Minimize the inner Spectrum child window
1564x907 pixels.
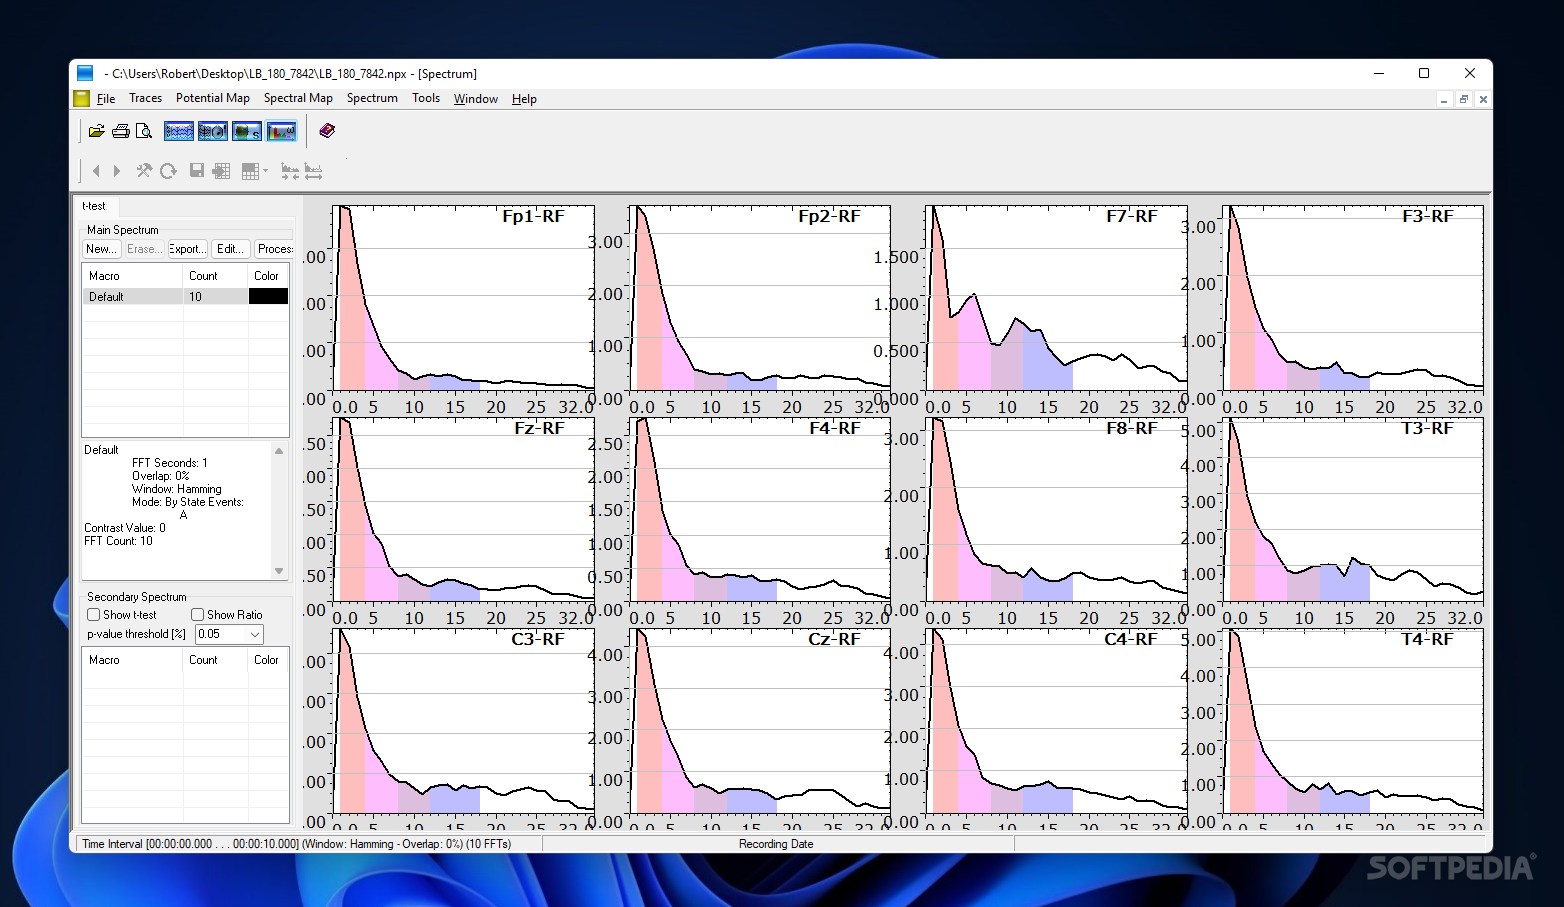[1444, 99]
